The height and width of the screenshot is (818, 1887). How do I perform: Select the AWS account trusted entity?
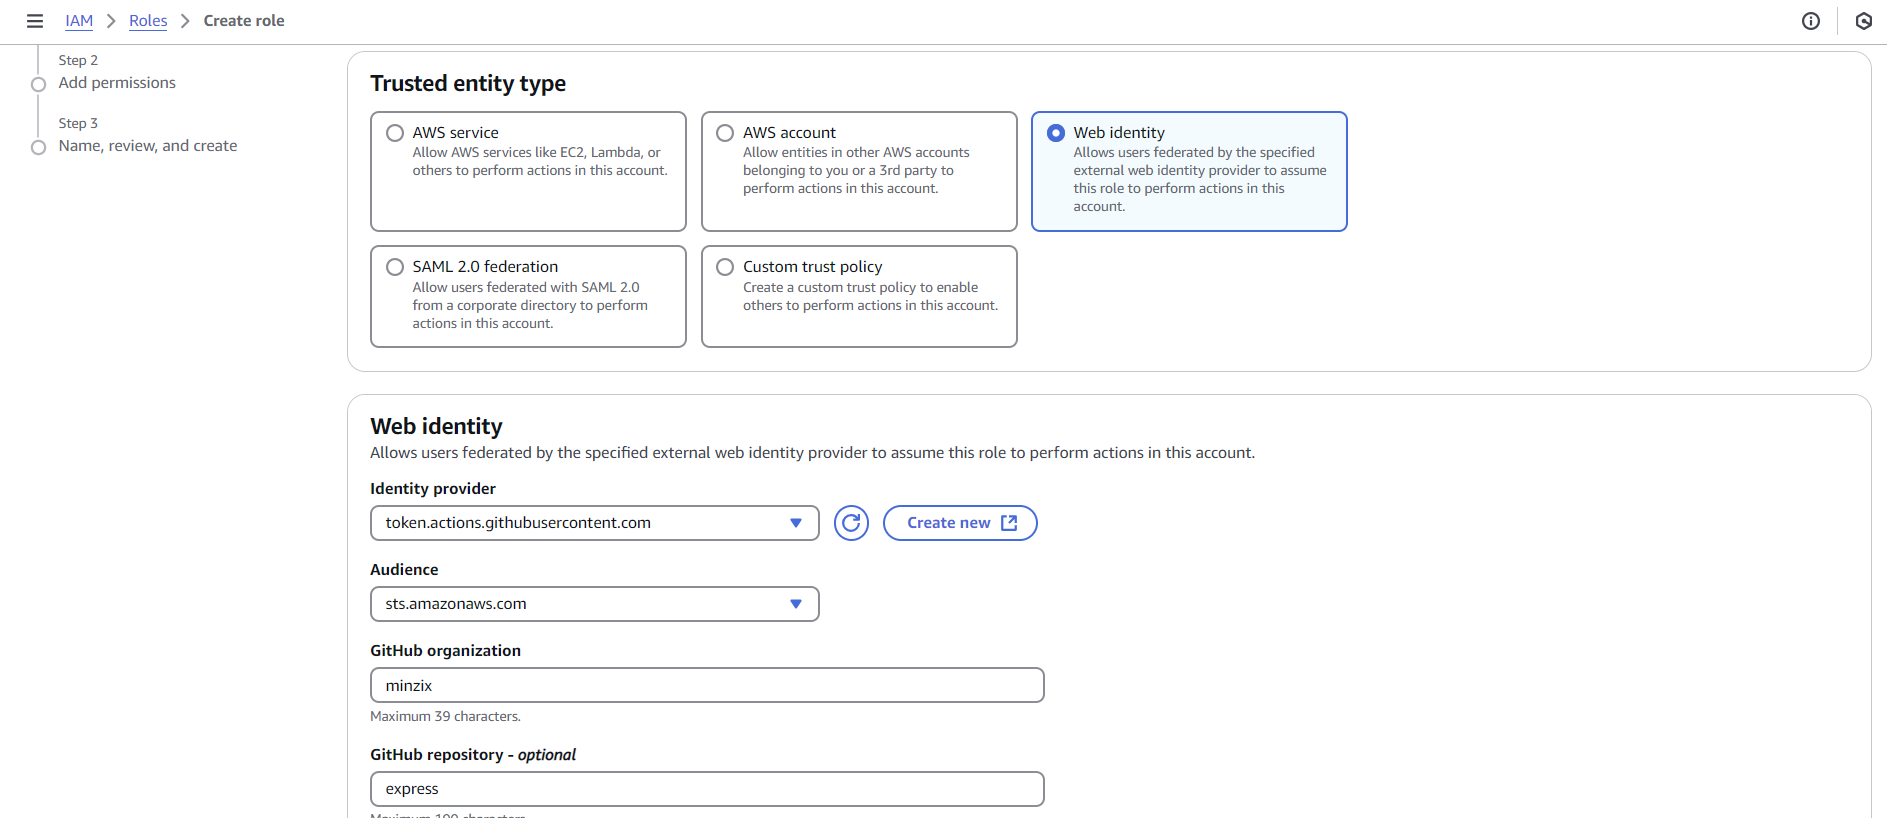click(725, 133)
